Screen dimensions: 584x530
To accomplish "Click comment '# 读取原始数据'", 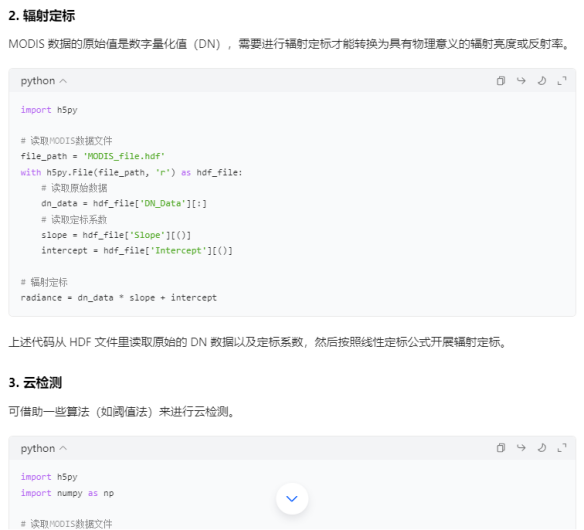I will [74, 188].
